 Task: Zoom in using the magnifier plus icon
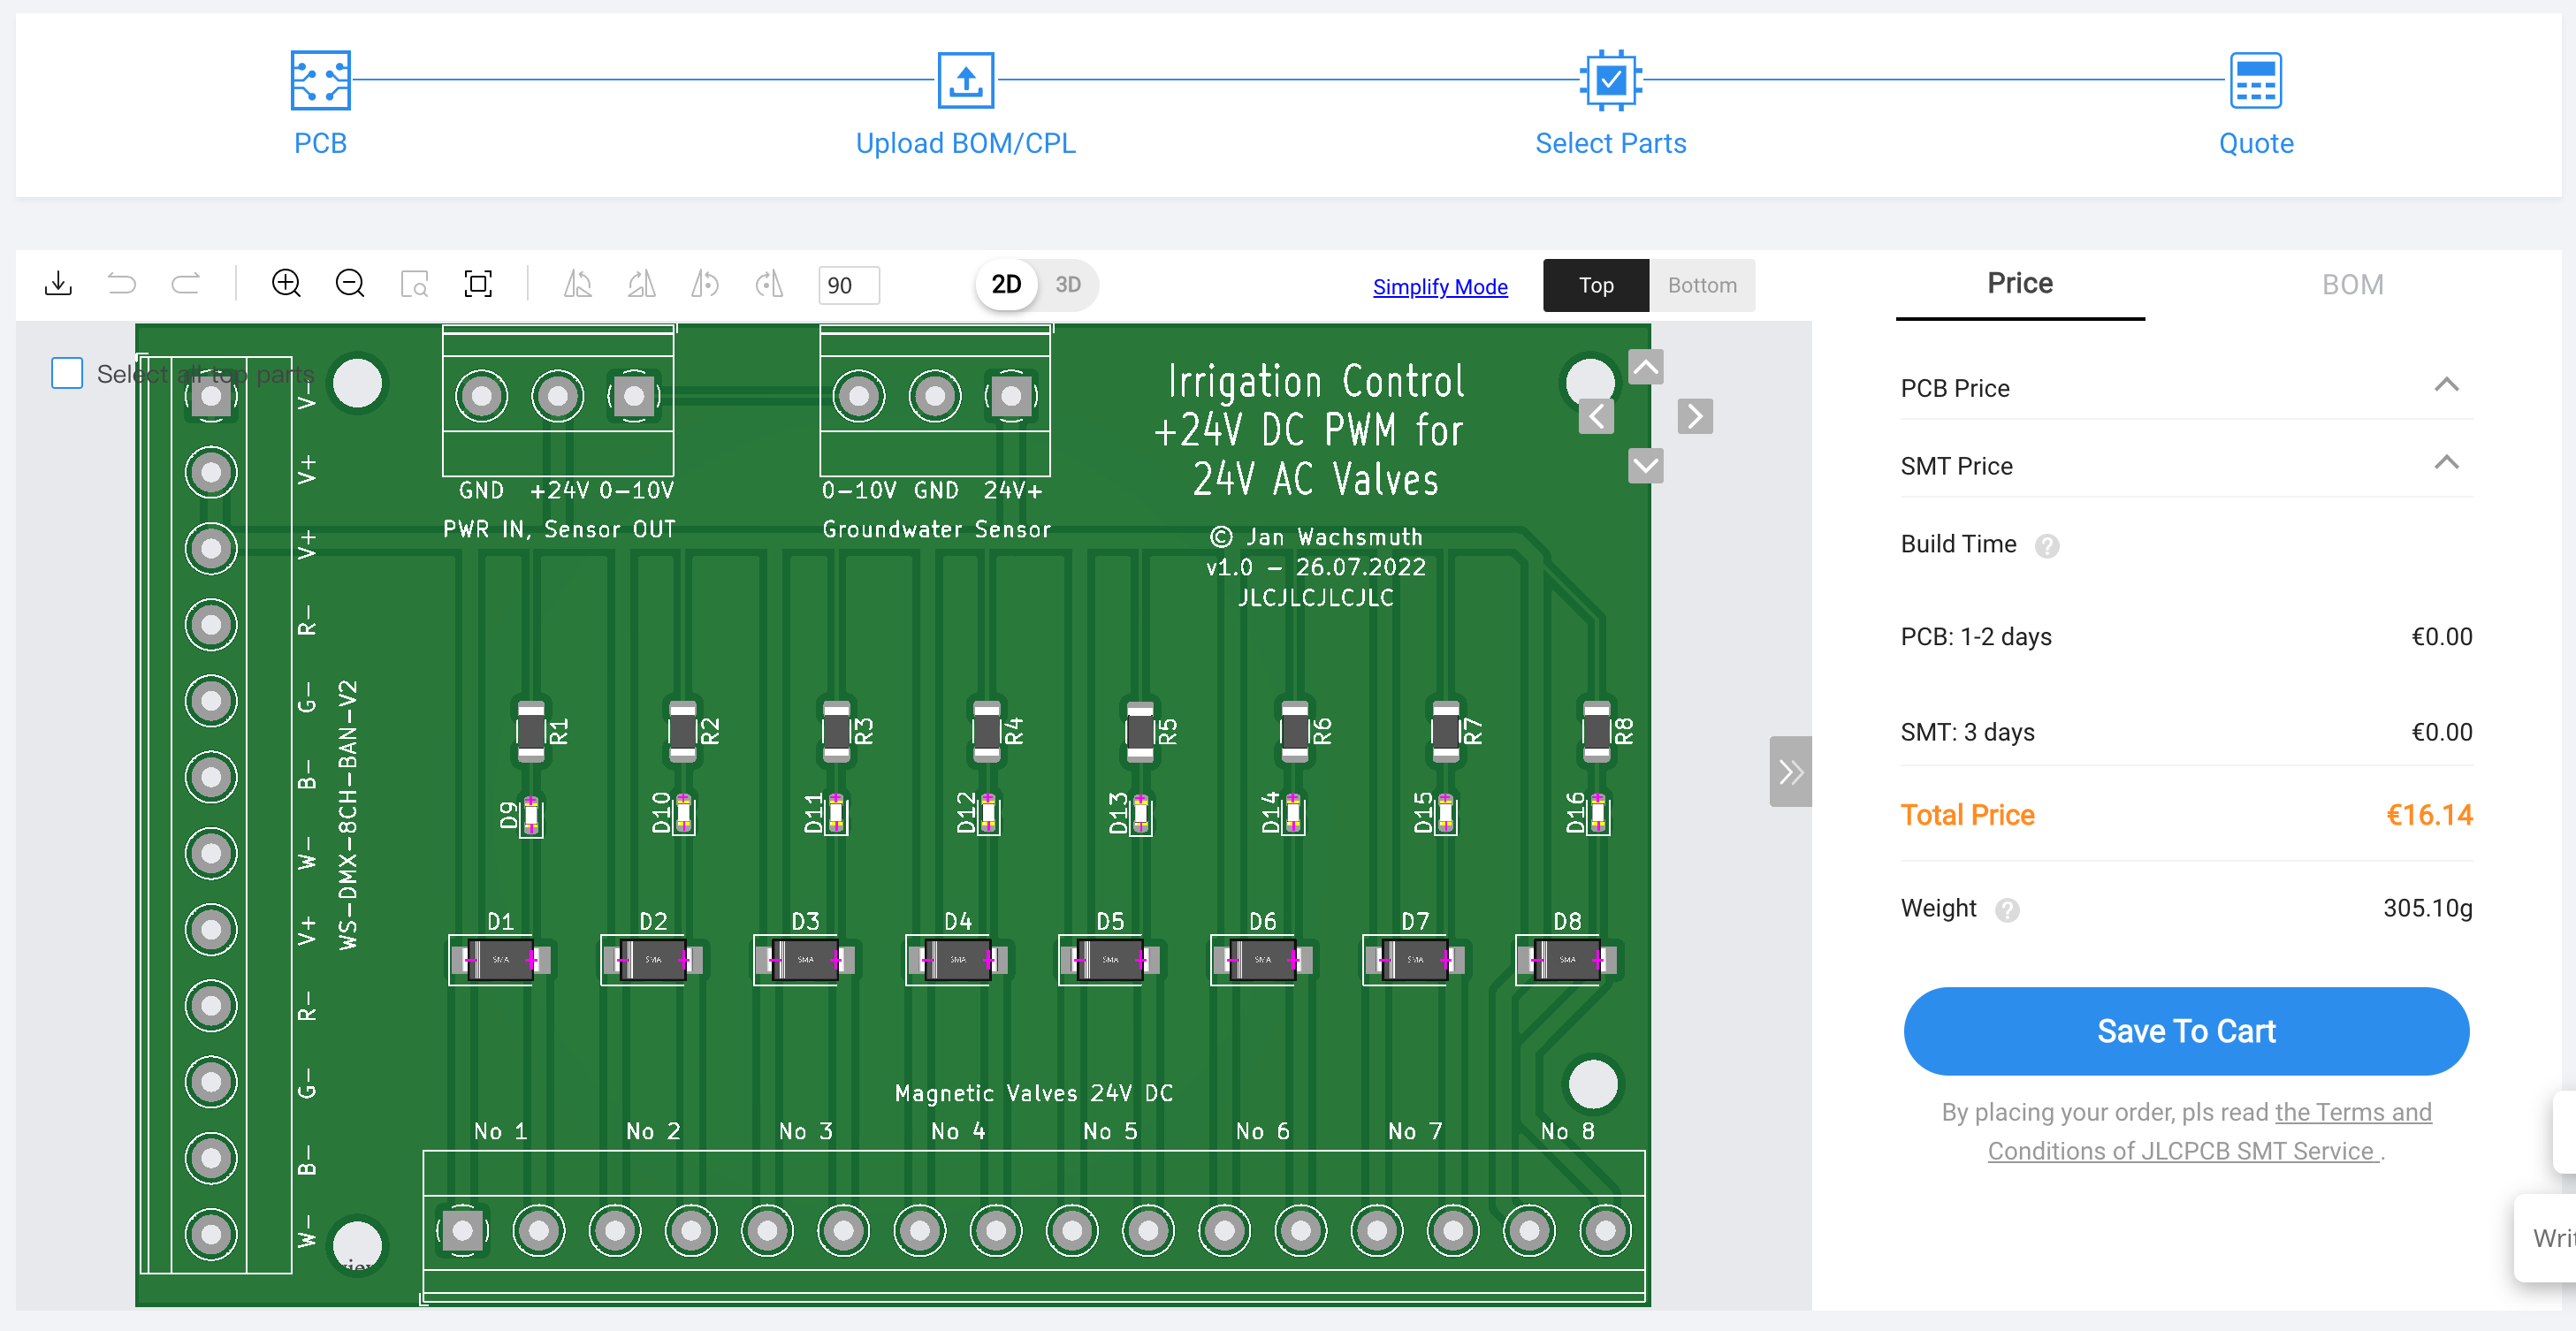click(285, 284)
